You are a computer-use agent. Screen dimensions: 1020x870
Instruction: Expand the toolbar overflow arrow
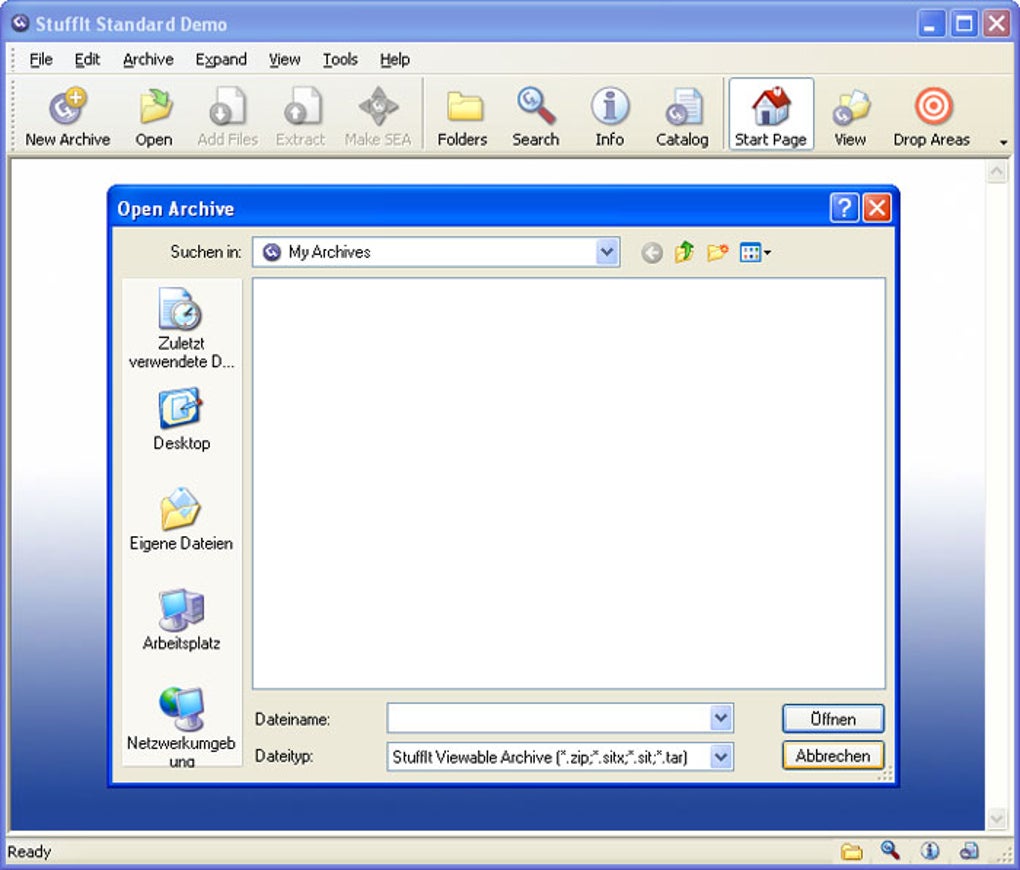(1004, 142)
